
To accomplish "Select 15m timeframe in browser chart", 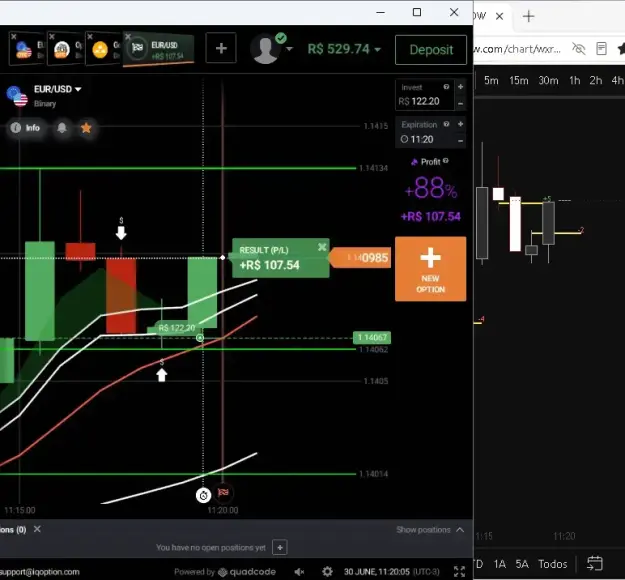I will [x=519, y=81].
